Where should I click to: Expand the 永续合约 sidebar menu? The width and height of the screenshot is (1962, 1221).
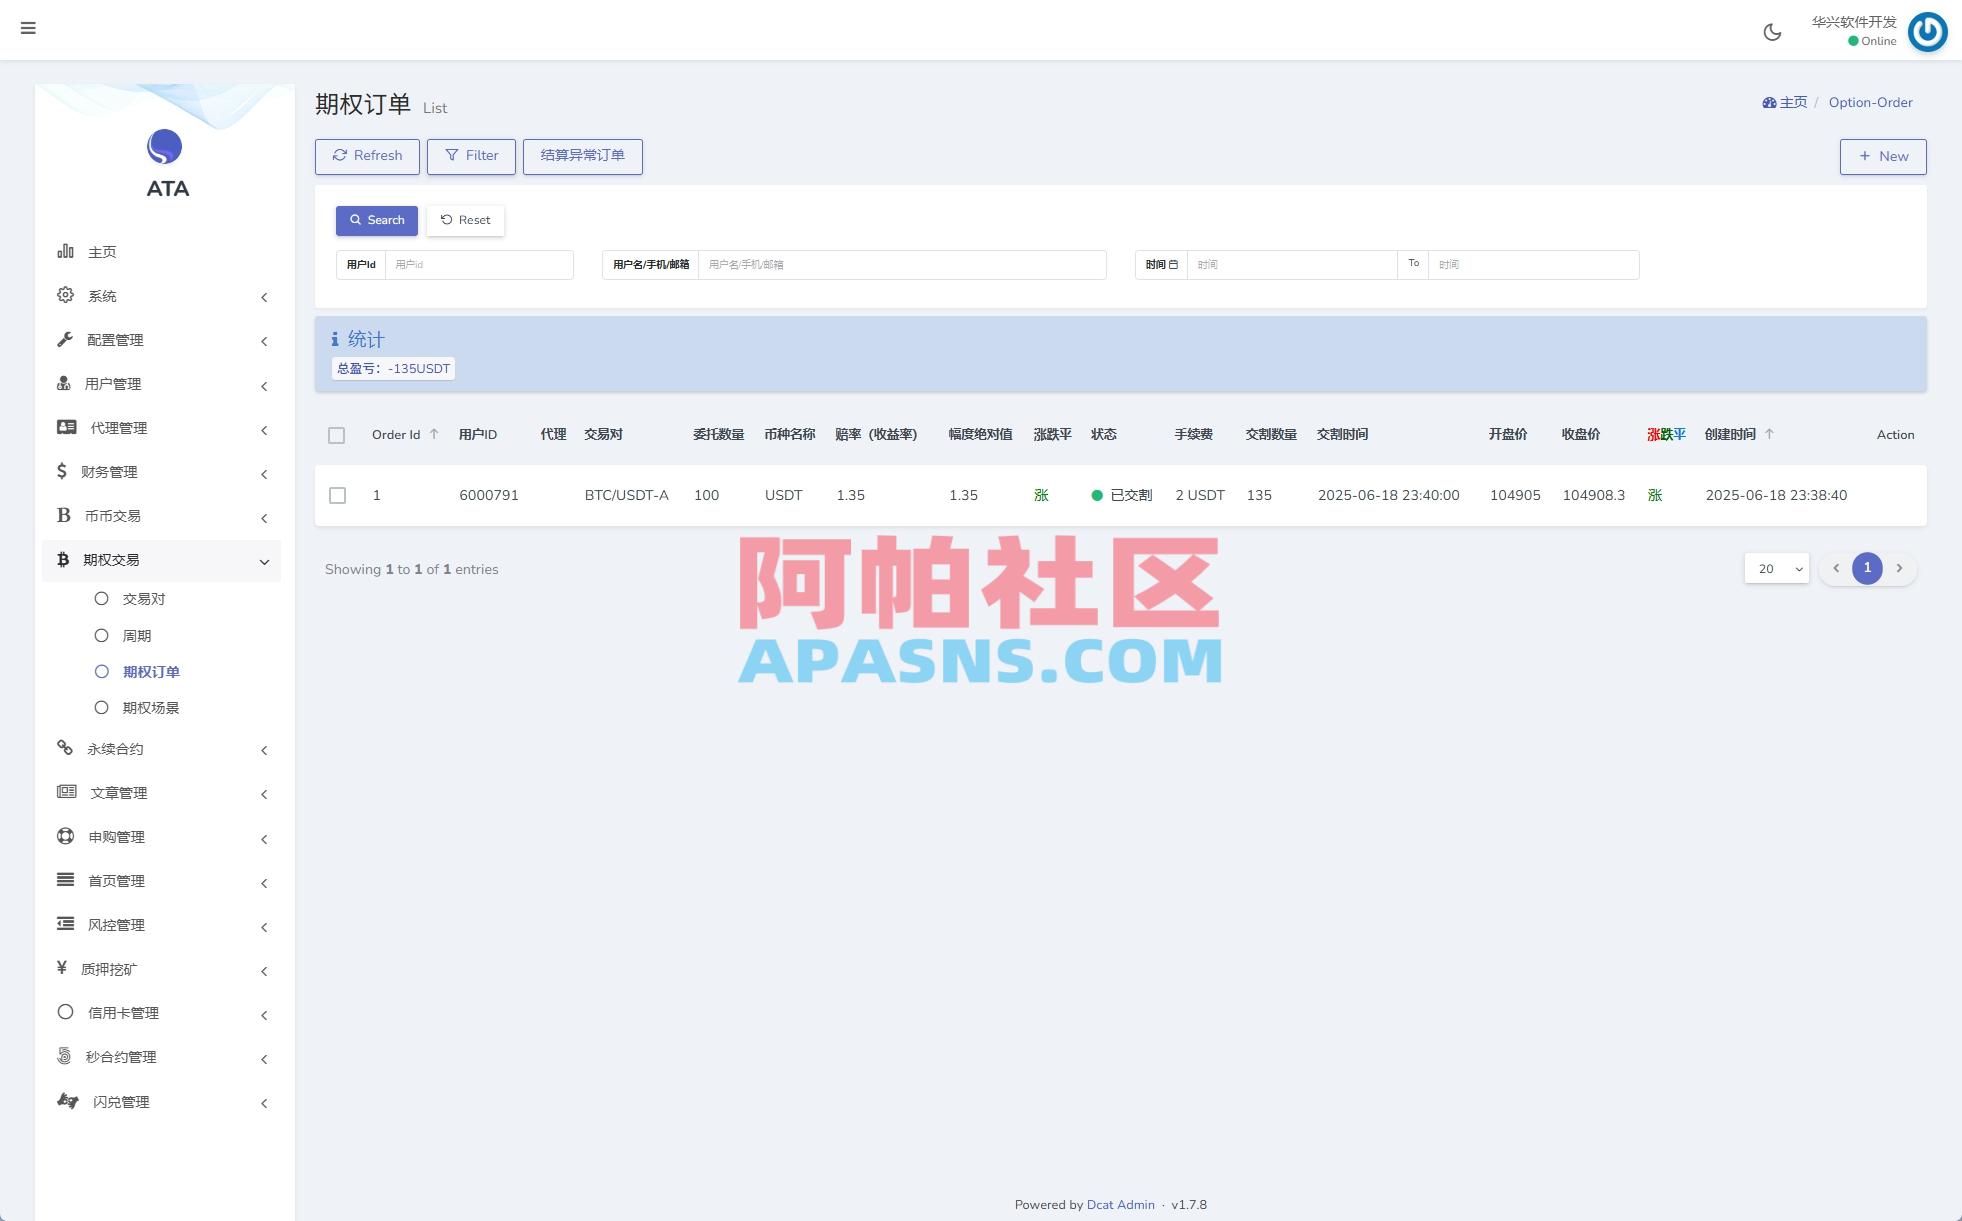tap(113, 748)
